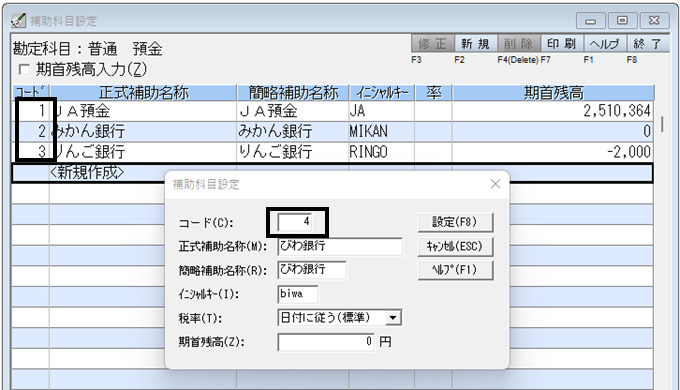
Task: Click the -2,000 balance cell
Action: pos(553,152)
